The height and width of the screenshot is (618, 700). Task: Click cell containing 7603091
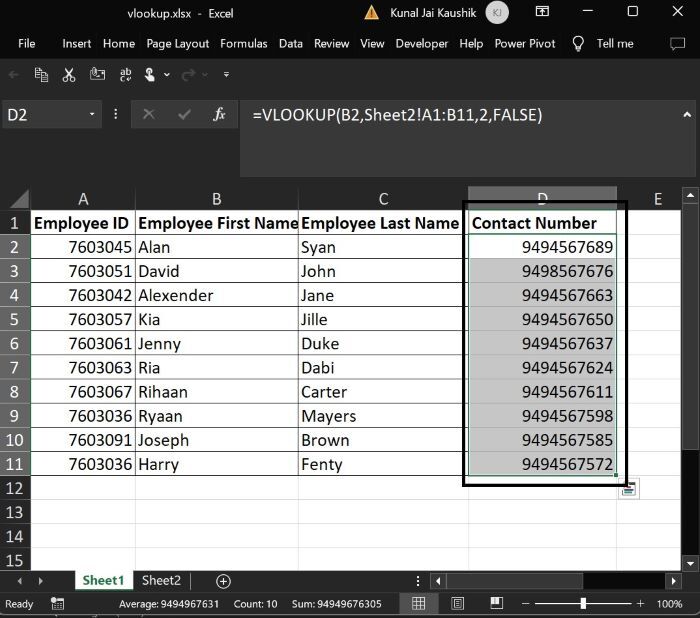point(83,440)
